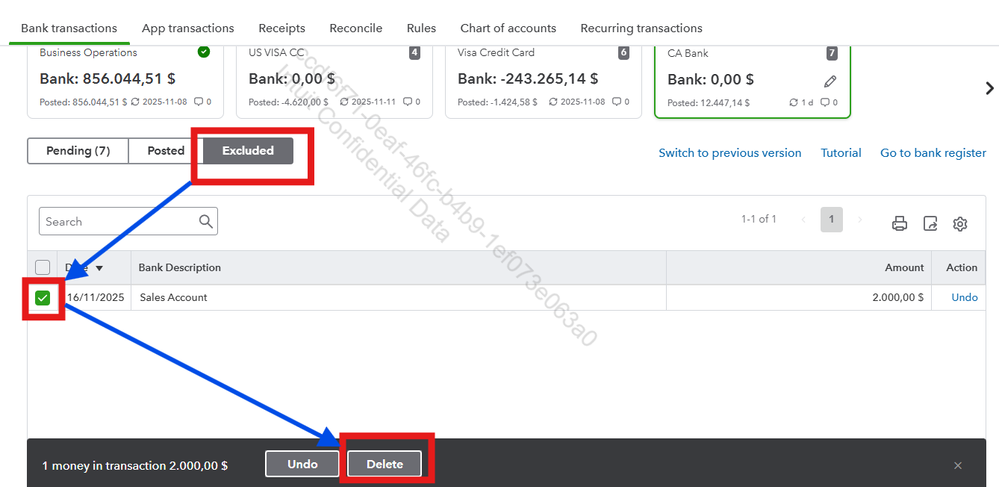Open comments icon on Business Operations card
This screenshot has width=999, height=487.
pos(198,102)
